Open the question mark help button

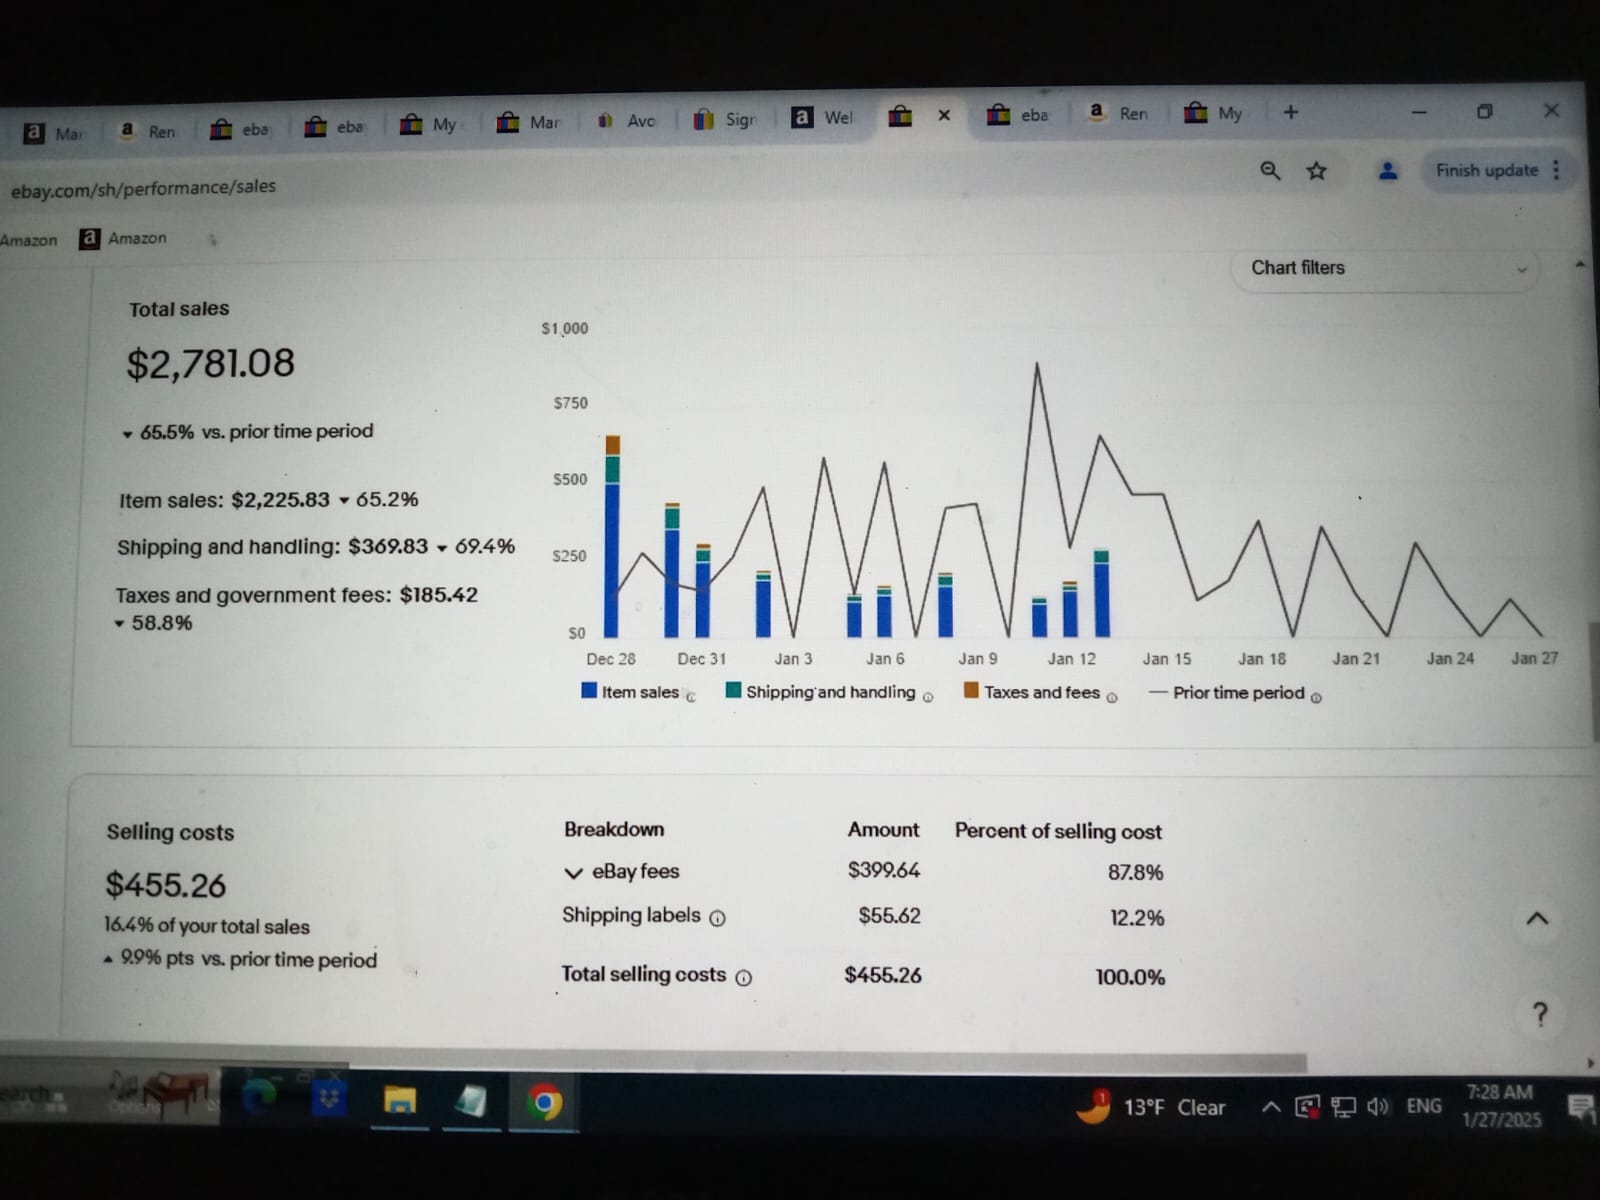click(1540, 1014)
